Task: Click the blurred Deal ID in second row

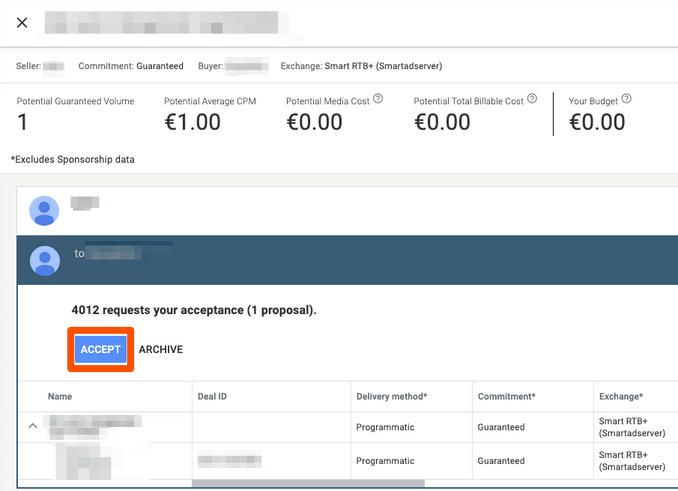Action: tap(230, 460)
